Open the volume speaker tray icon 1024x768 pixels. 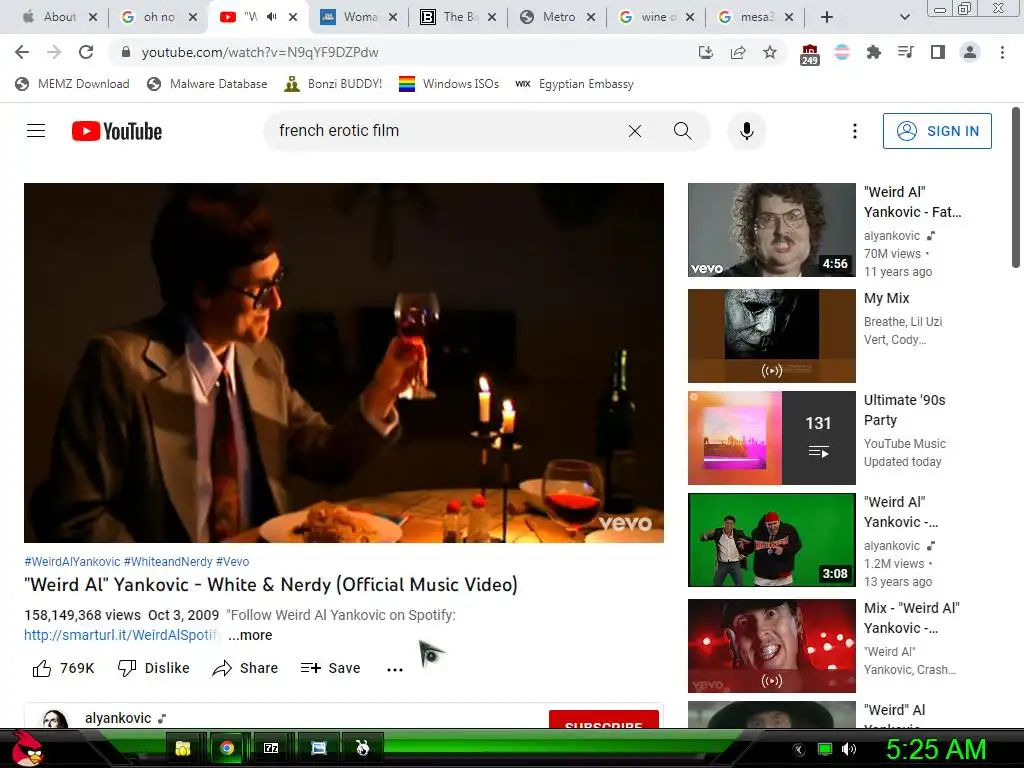pyautogui.click(x=848, y=749)
